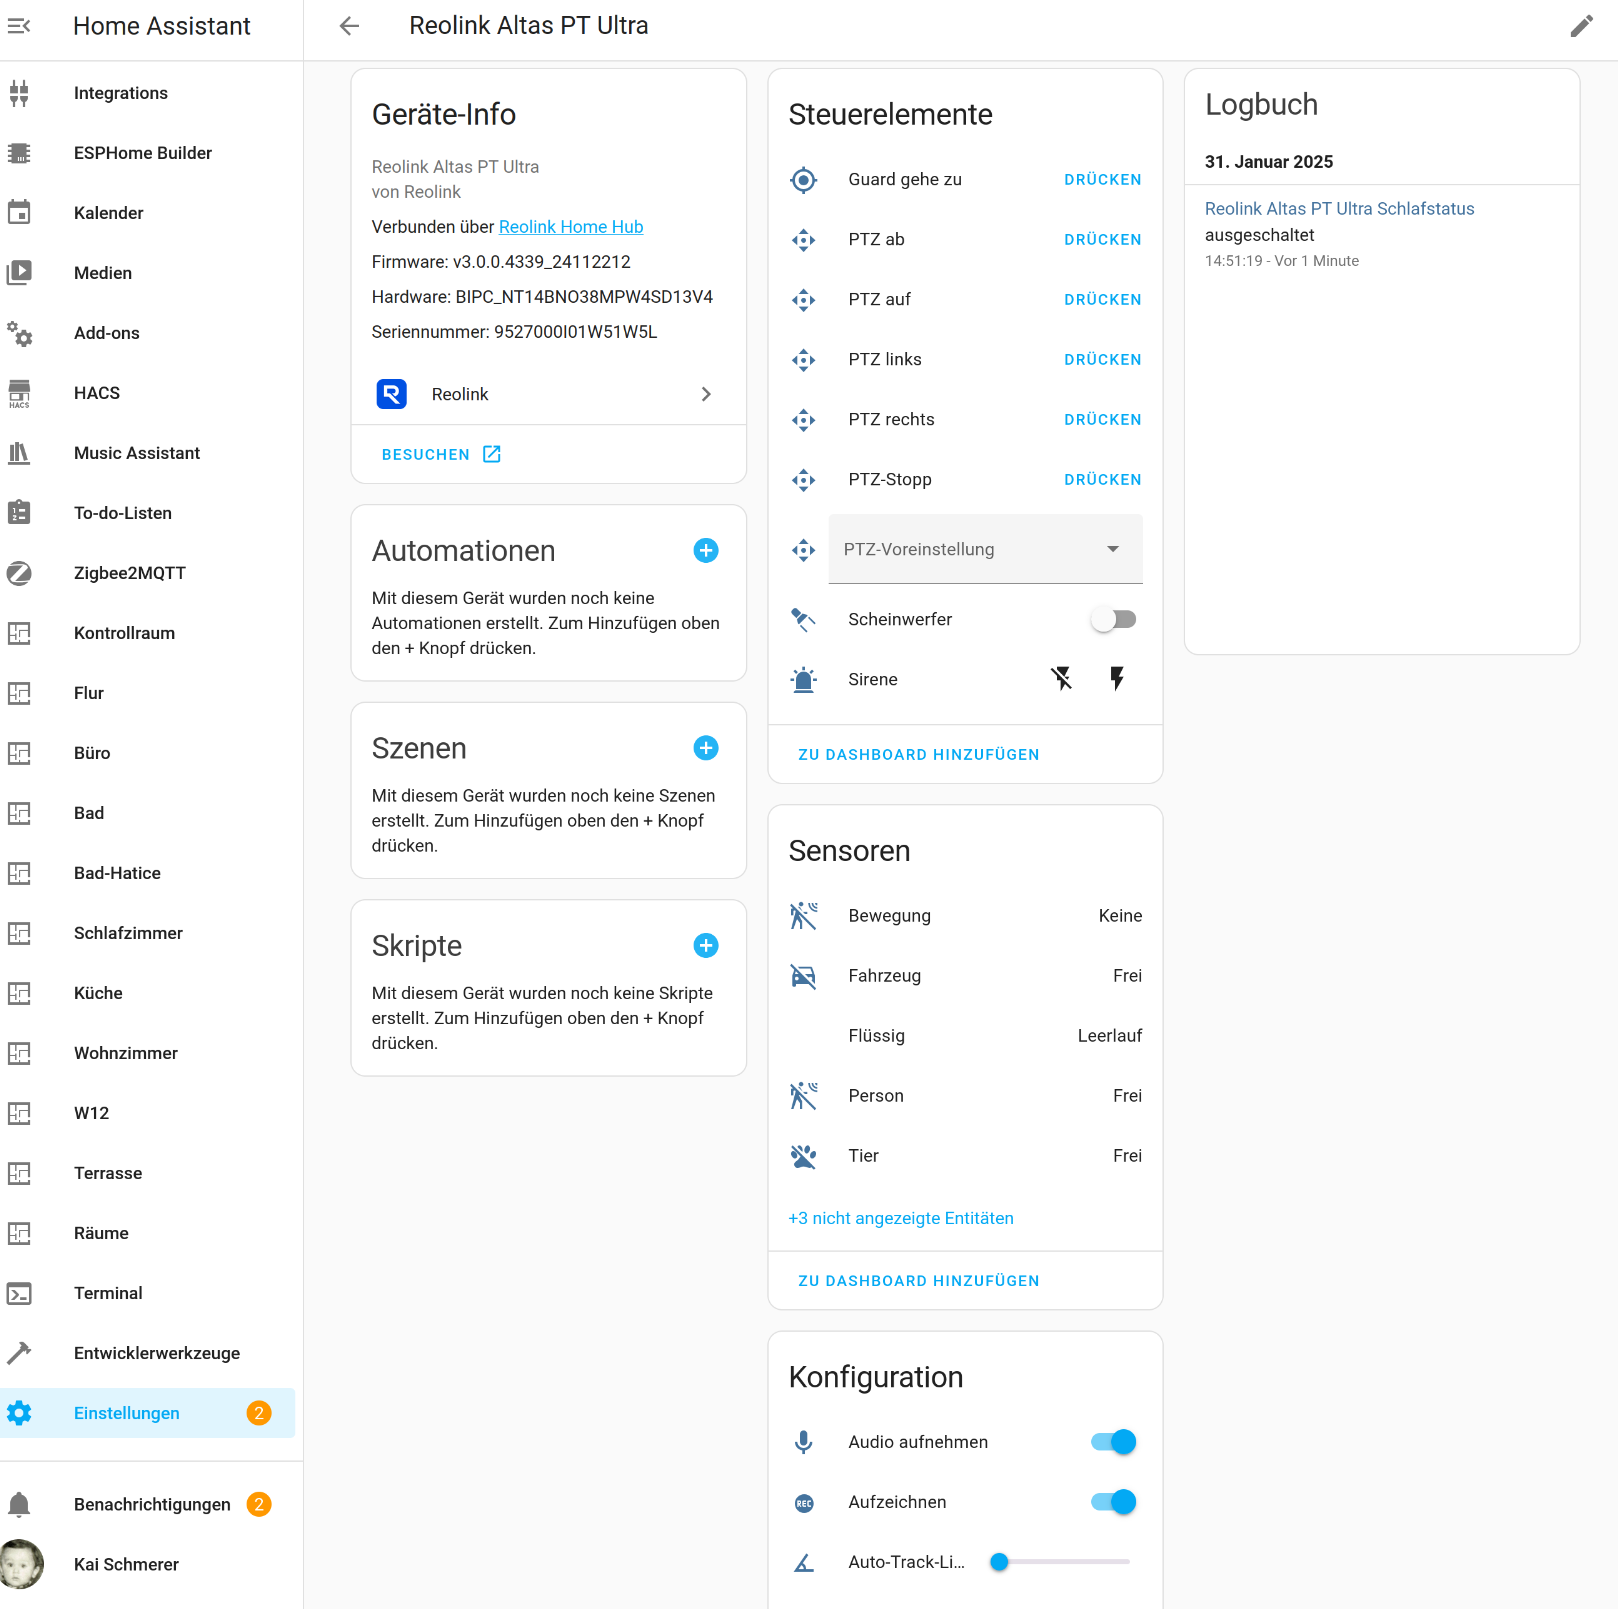Click the Aufzeichnen REC icon

[804, 1502]
